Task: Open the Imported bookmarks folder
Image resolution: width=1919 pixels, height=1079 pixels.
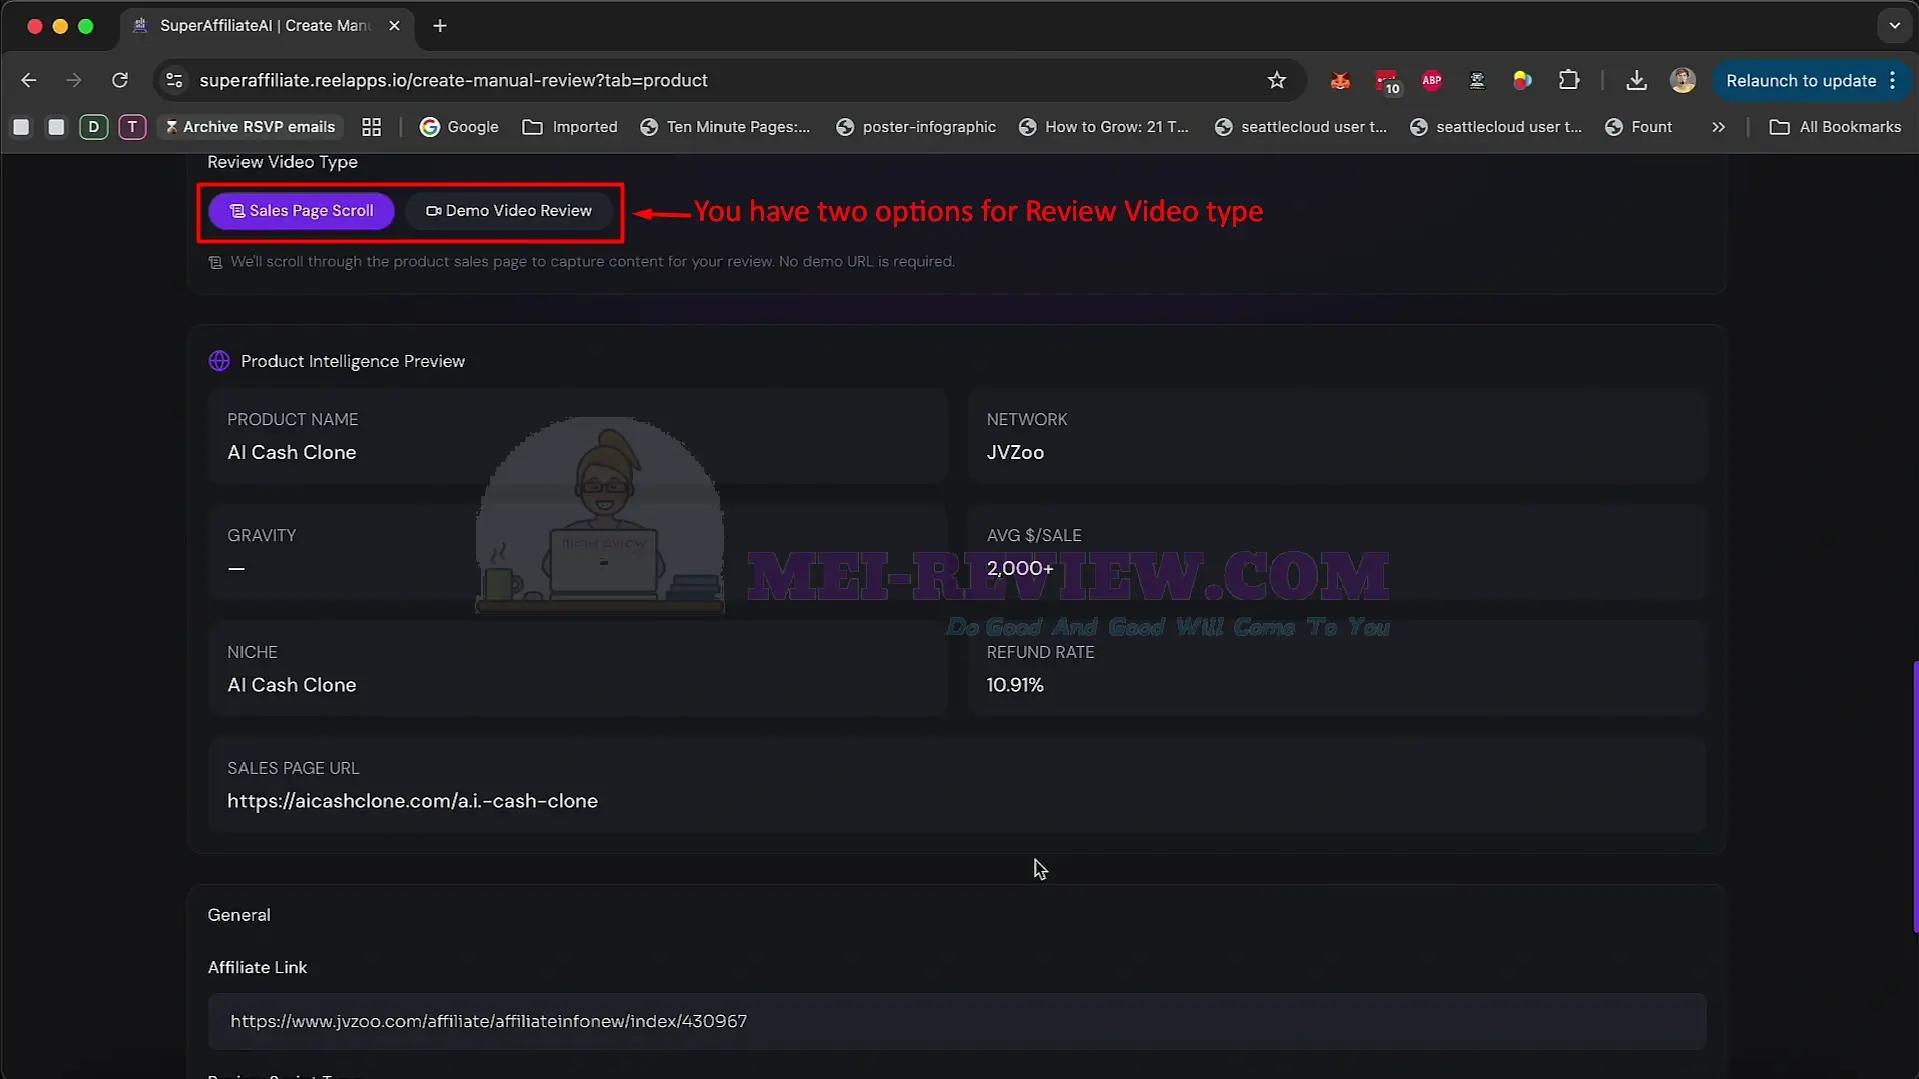Action: (x=570, y=127)
